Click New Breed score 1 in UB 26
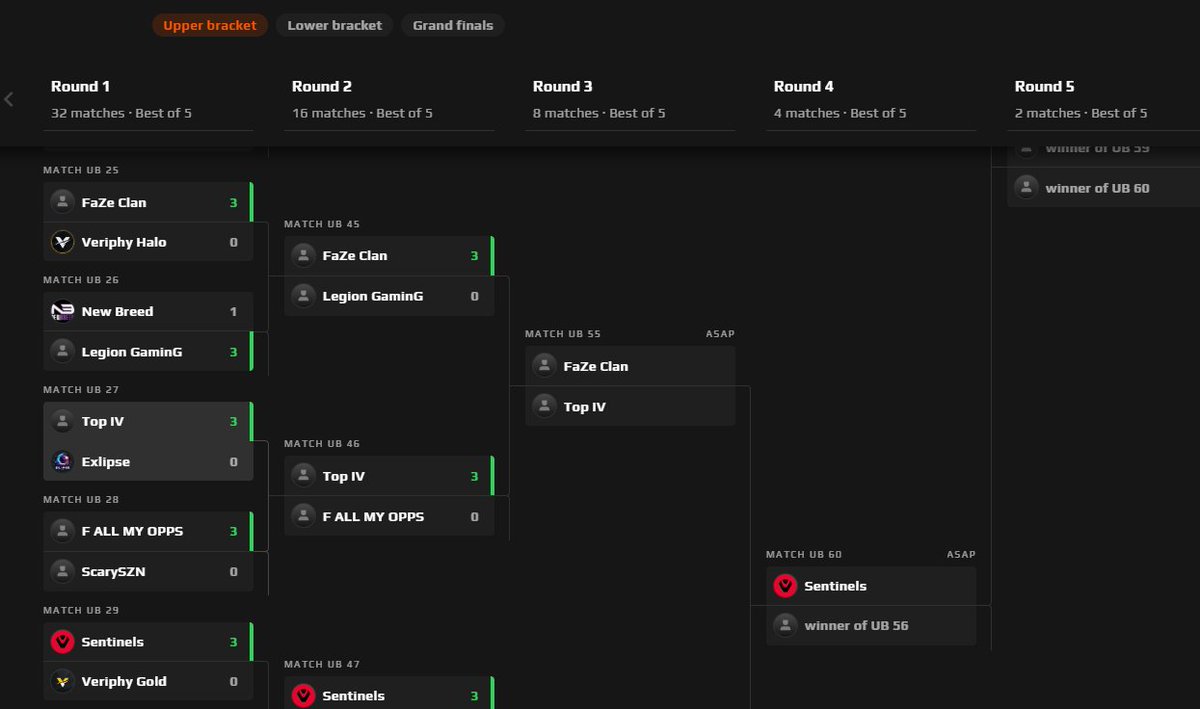 click(x=233, y=311)
